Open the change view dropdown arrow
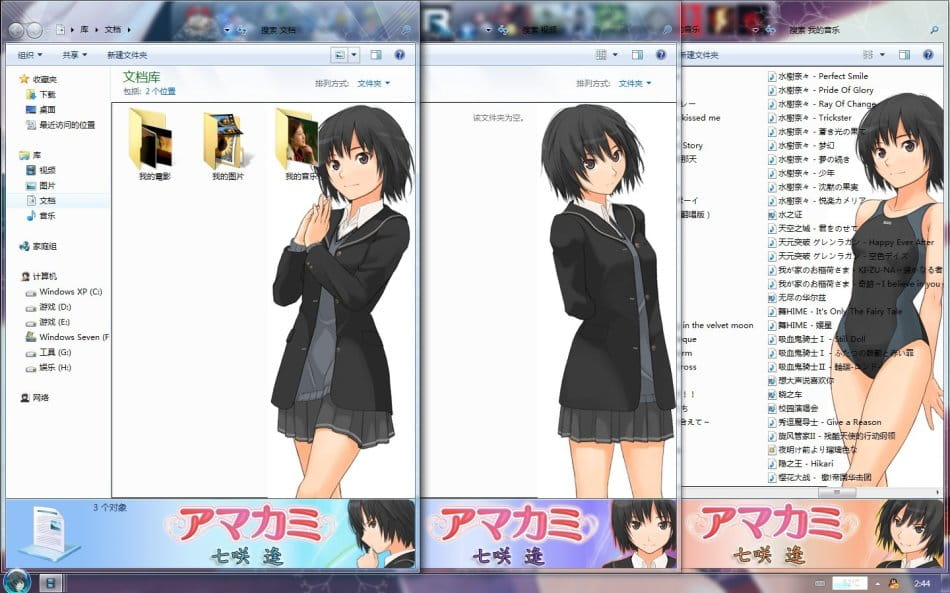This screenshot has height=593, width=950. (x=354, y=54)
